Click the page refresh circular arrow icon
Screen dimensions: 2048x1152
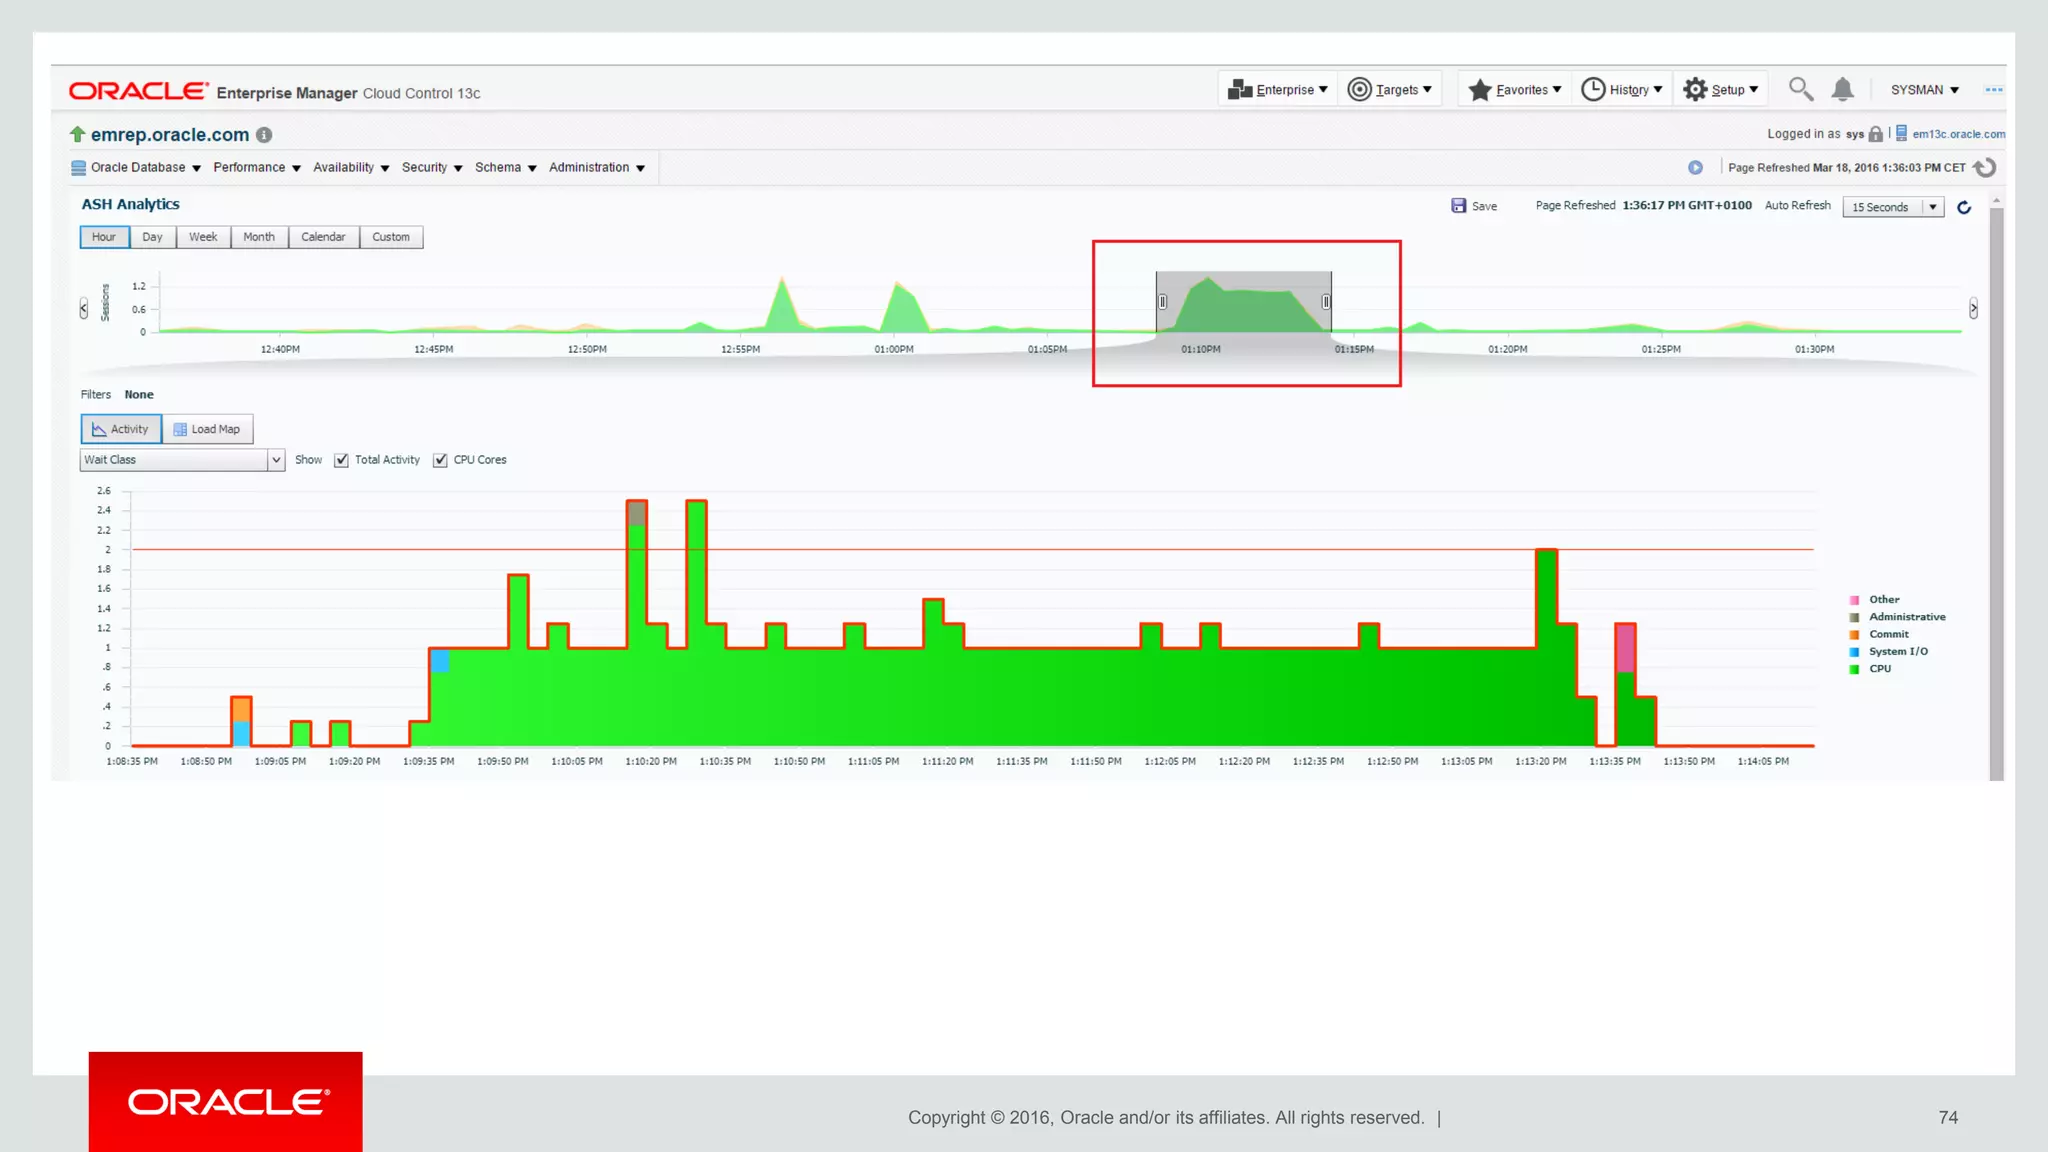pyautogui.click(x=1985, y=168)
